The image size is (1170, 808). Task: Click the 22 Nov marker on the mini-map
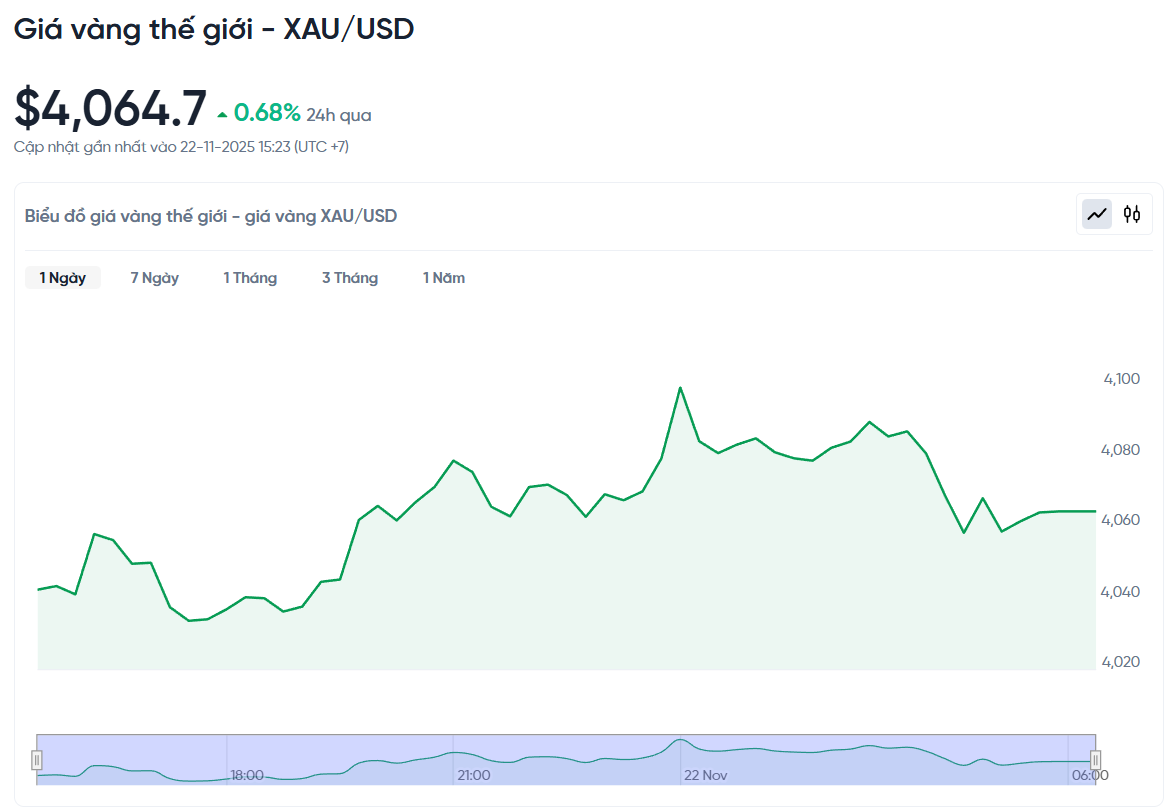click(x=706, y=774)
